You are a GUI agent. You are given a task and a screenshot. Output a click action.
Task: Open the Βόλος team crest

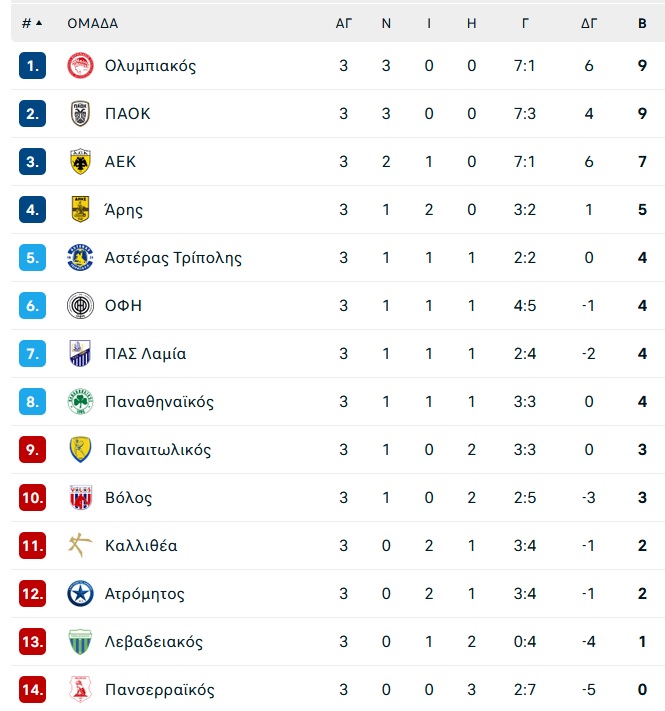point(80,497)
